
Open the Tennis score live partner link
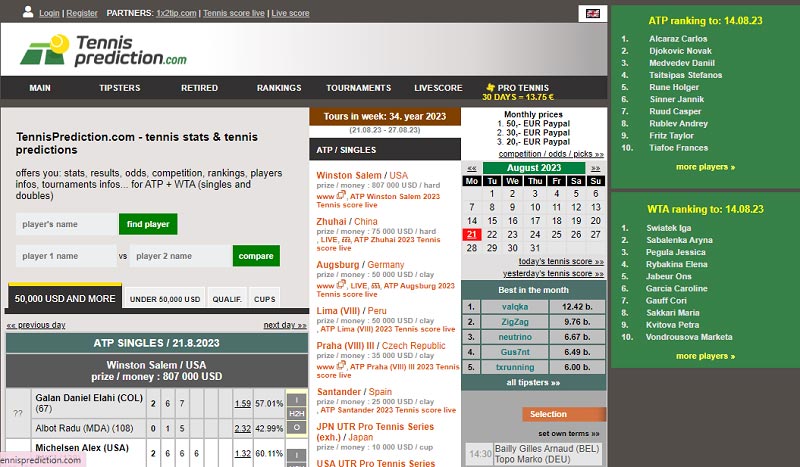click(234, 13)
